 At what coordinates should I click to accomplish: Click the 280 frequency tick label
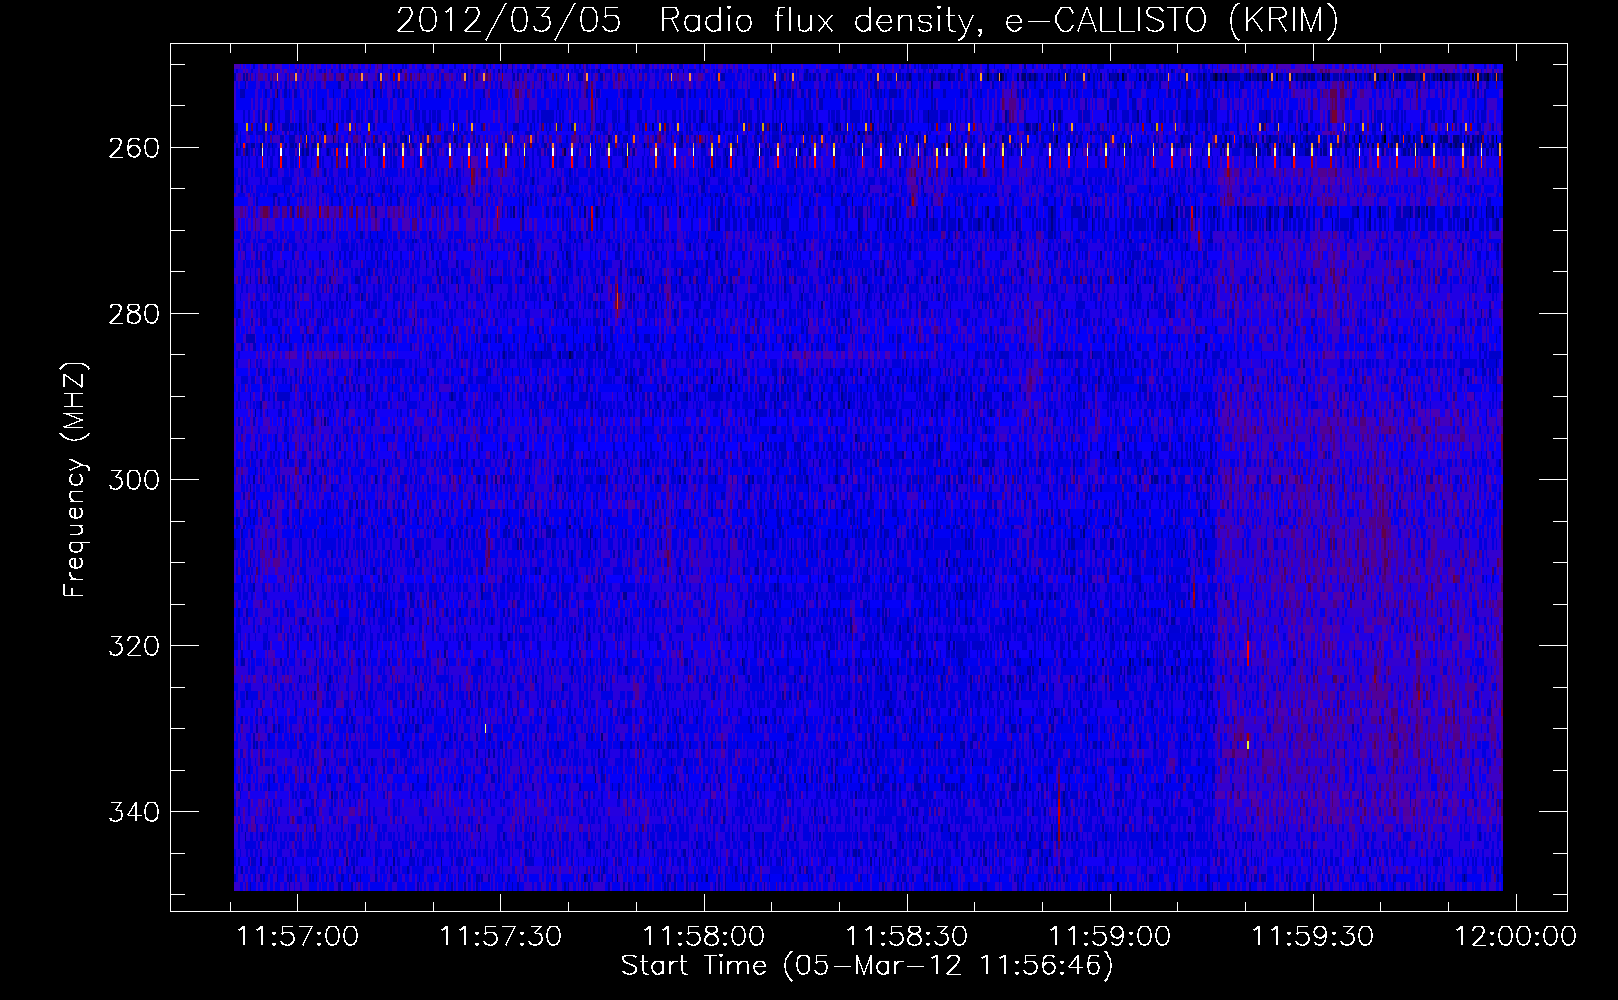[x=134, y=314]
